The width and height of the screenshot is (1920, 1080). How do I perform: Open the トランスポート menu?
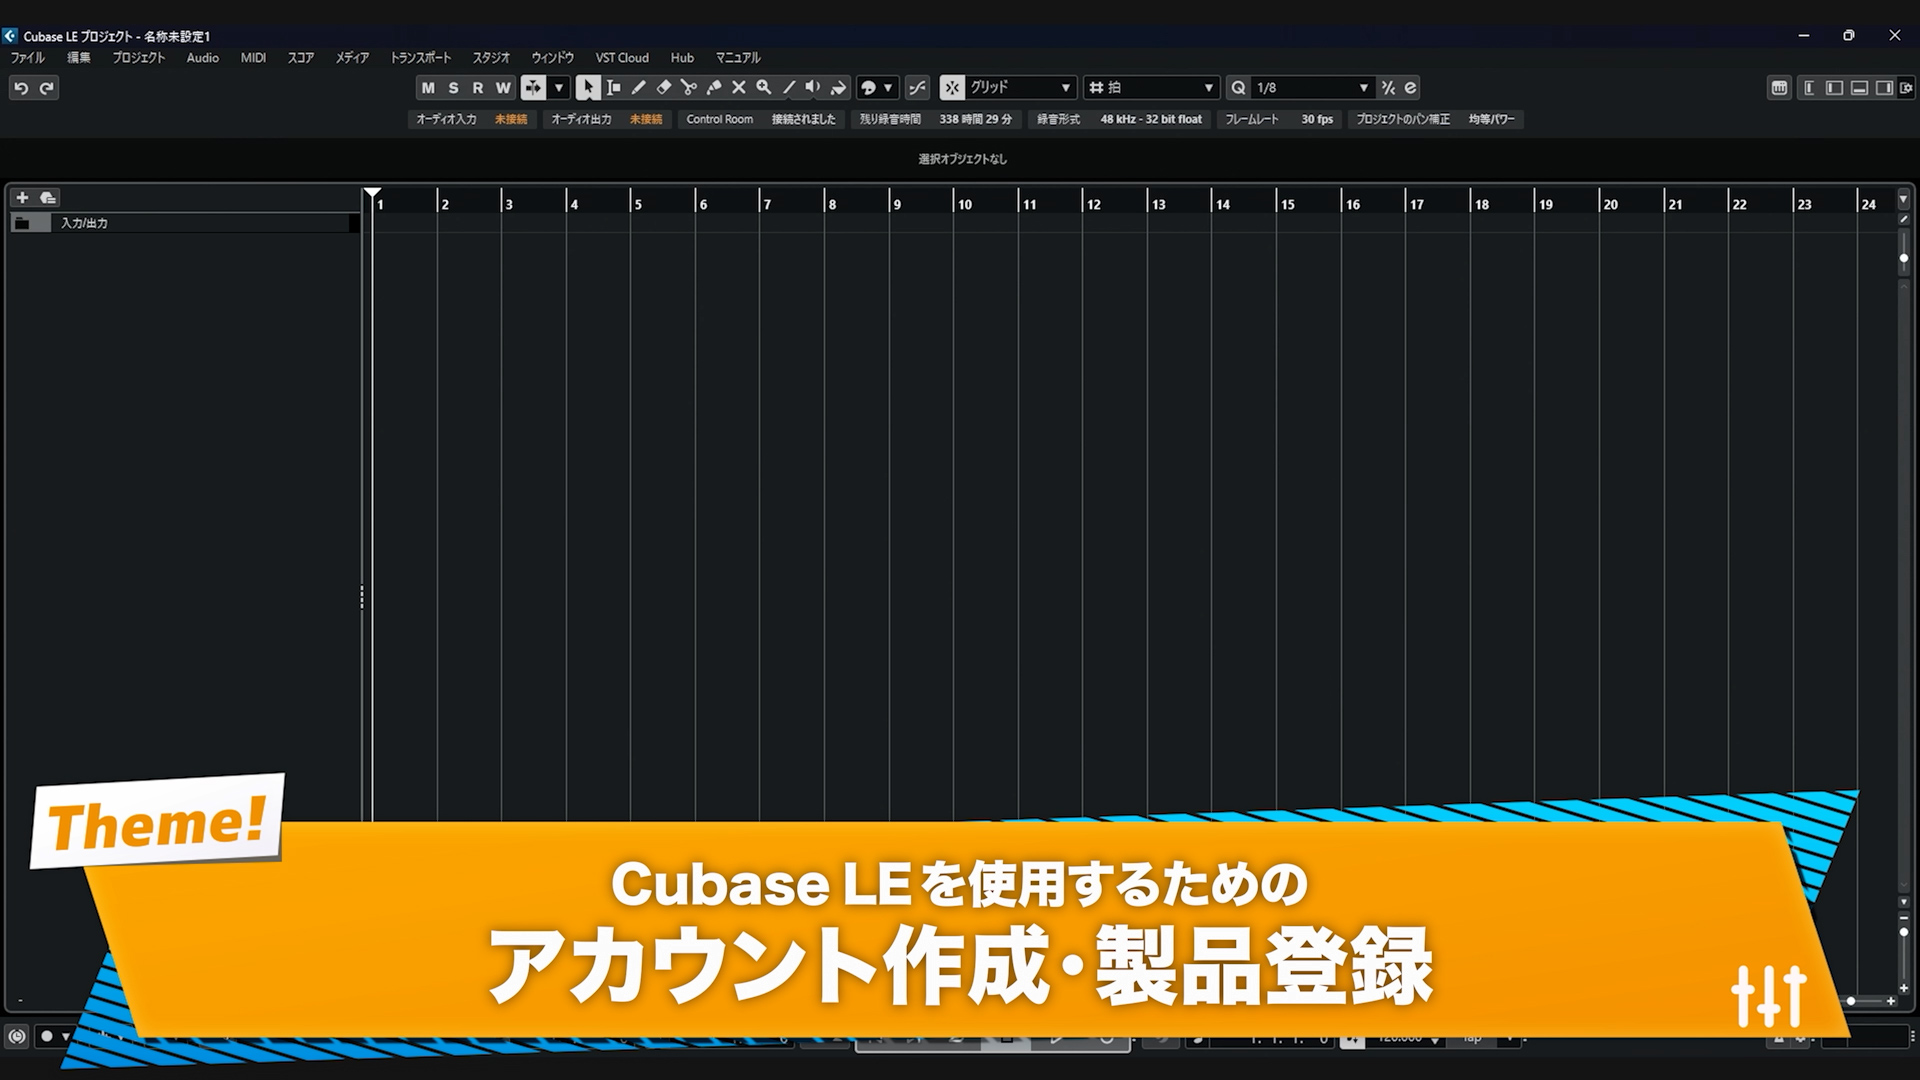[x=421, y=58]
